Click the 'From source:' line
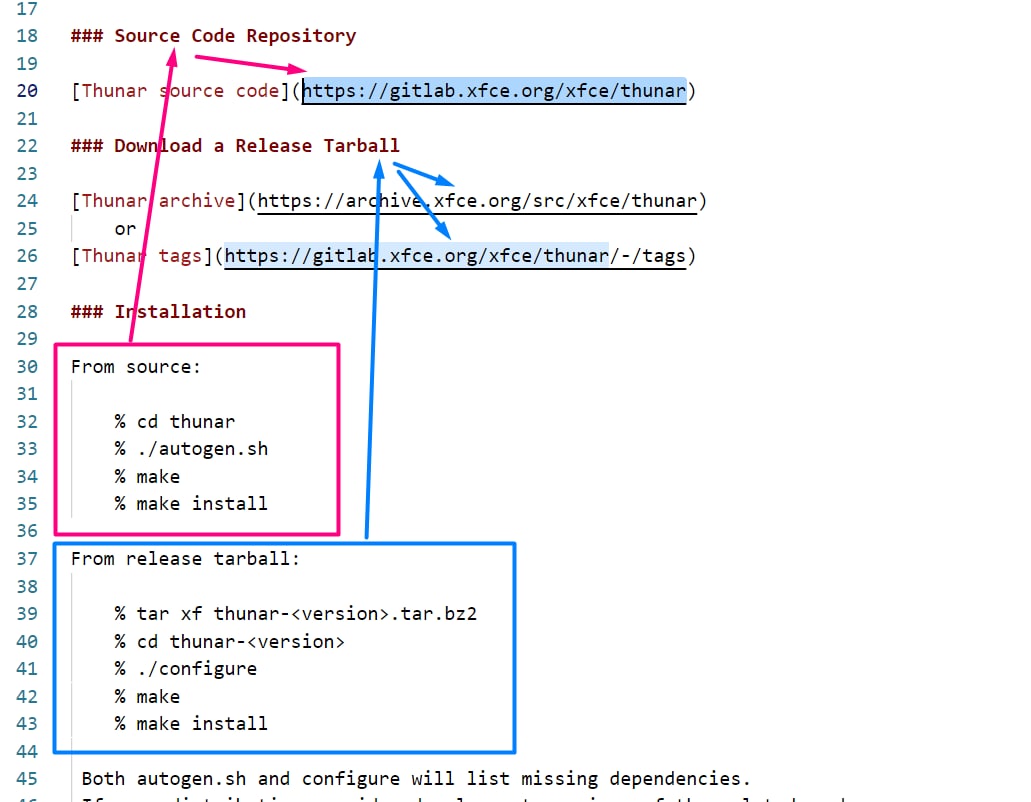This screenshot has width=1031, height=802. tap(136, 366)
